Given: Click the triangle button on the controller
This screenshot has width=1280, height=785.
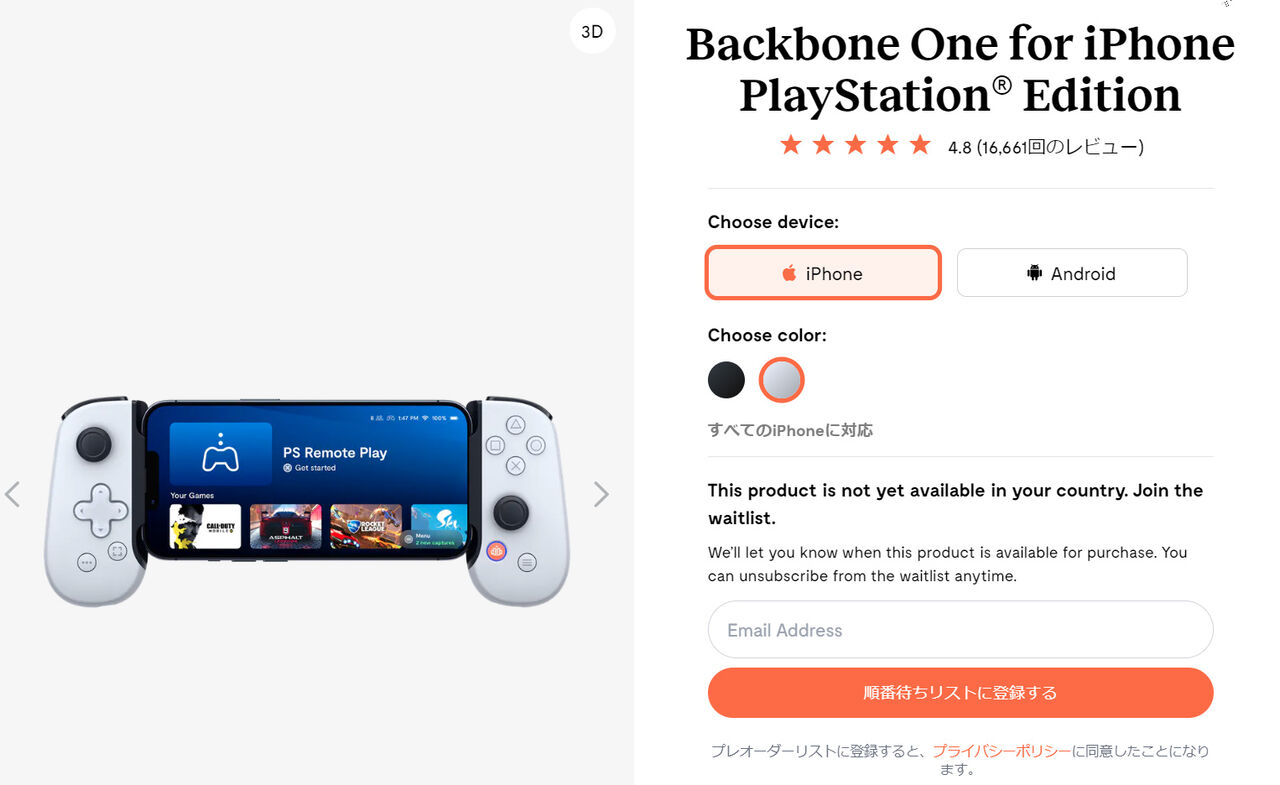Looking at the screenshot, I should point(516,424).
